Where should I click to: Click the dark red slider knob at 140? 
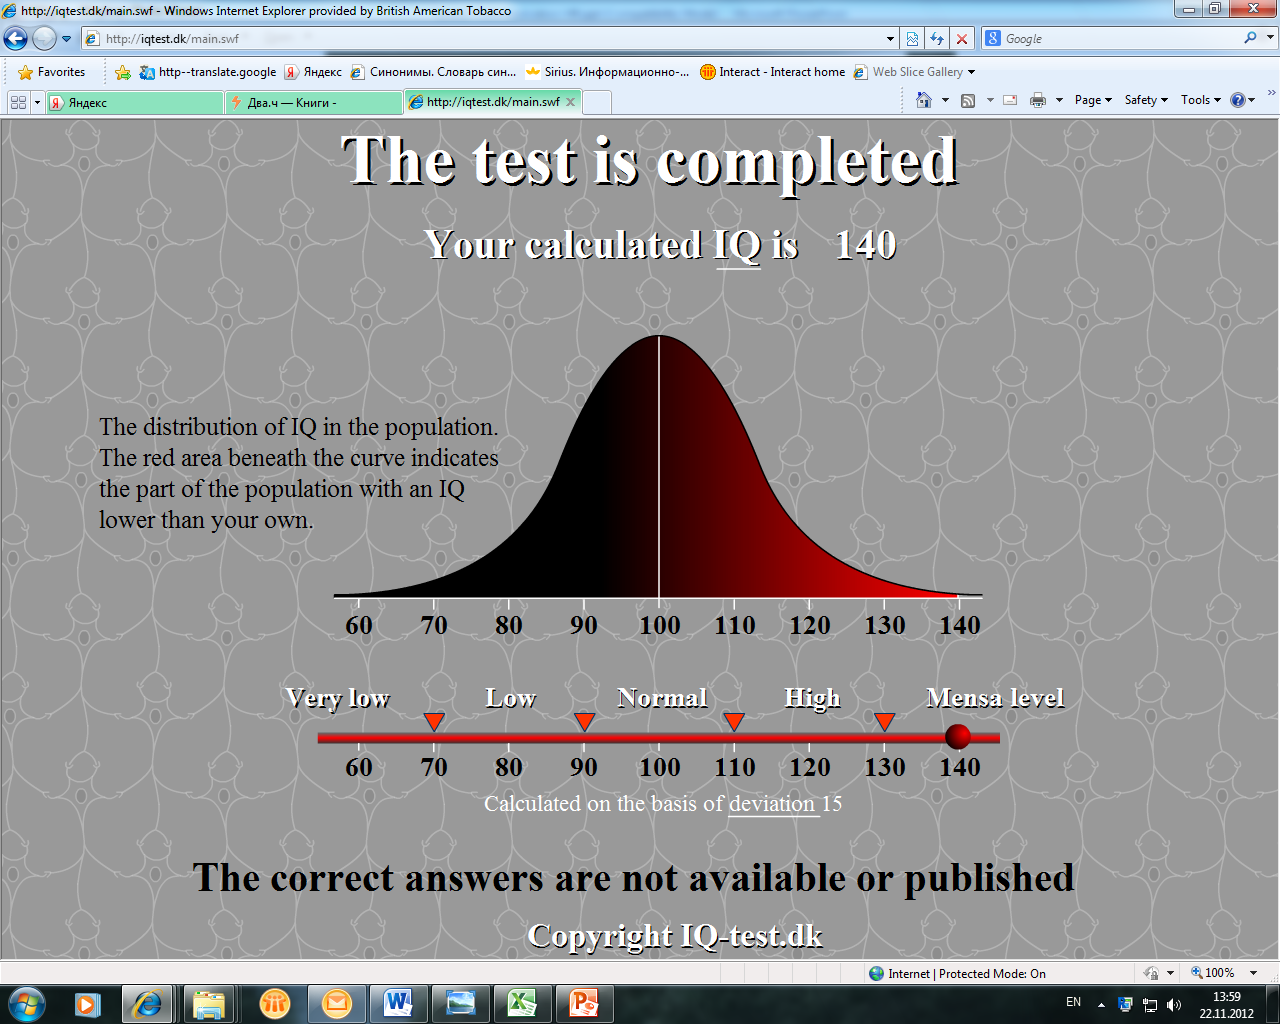click(958, 737)
